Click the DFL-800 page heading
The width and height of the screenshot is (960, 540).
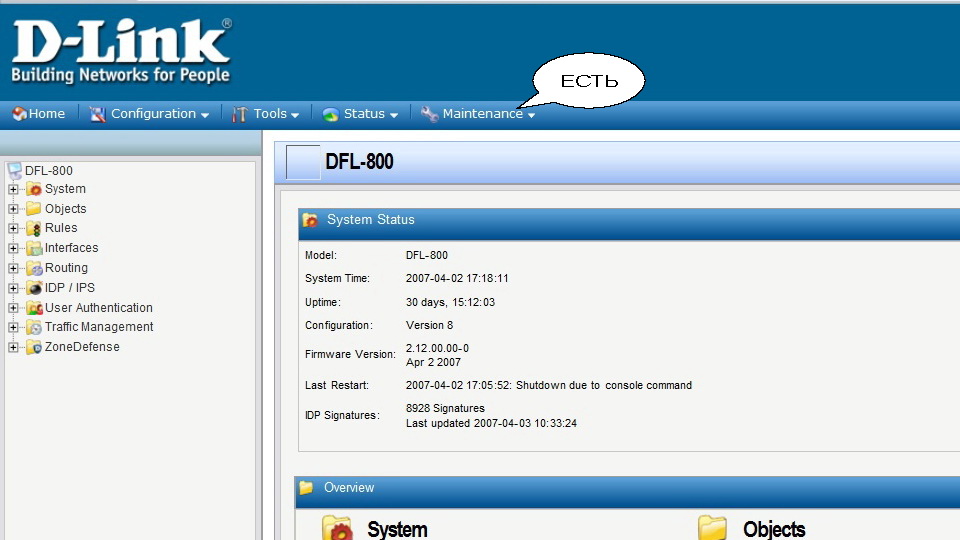coord(359,162)
